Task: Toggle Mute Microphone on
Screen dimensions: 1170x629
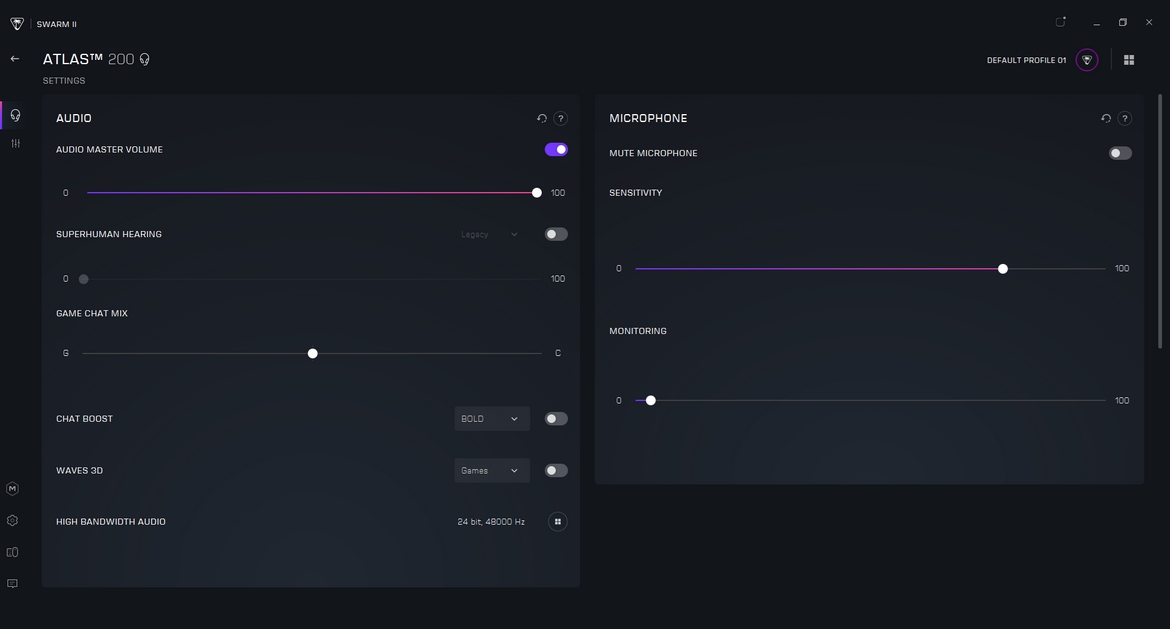Action: click(1120, 153)
